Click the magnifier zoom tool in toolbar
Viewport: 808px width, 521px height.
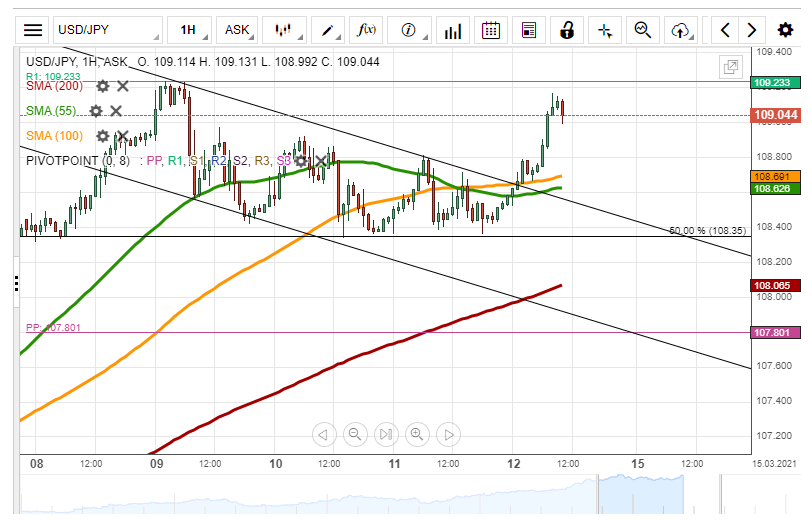pyautogui.click(x=643, y=30)
